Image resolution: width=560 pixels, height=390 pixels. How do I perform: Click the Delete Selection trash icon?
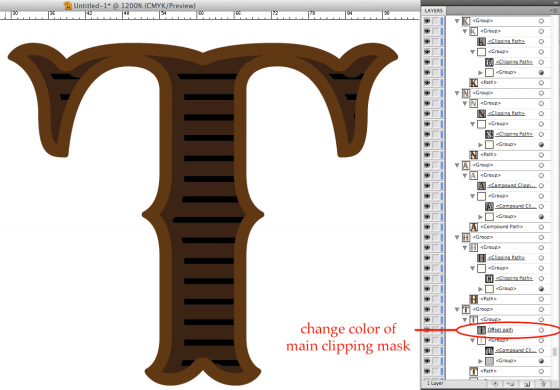(x=542, y=384)
